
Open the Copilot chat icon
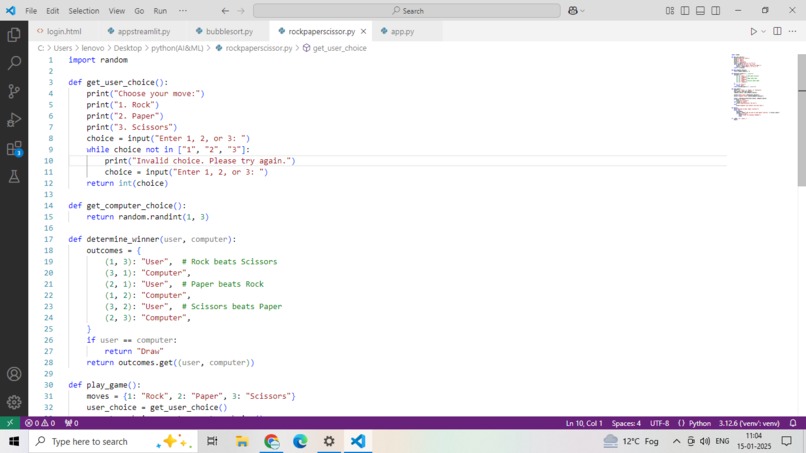tap(573, 11)
